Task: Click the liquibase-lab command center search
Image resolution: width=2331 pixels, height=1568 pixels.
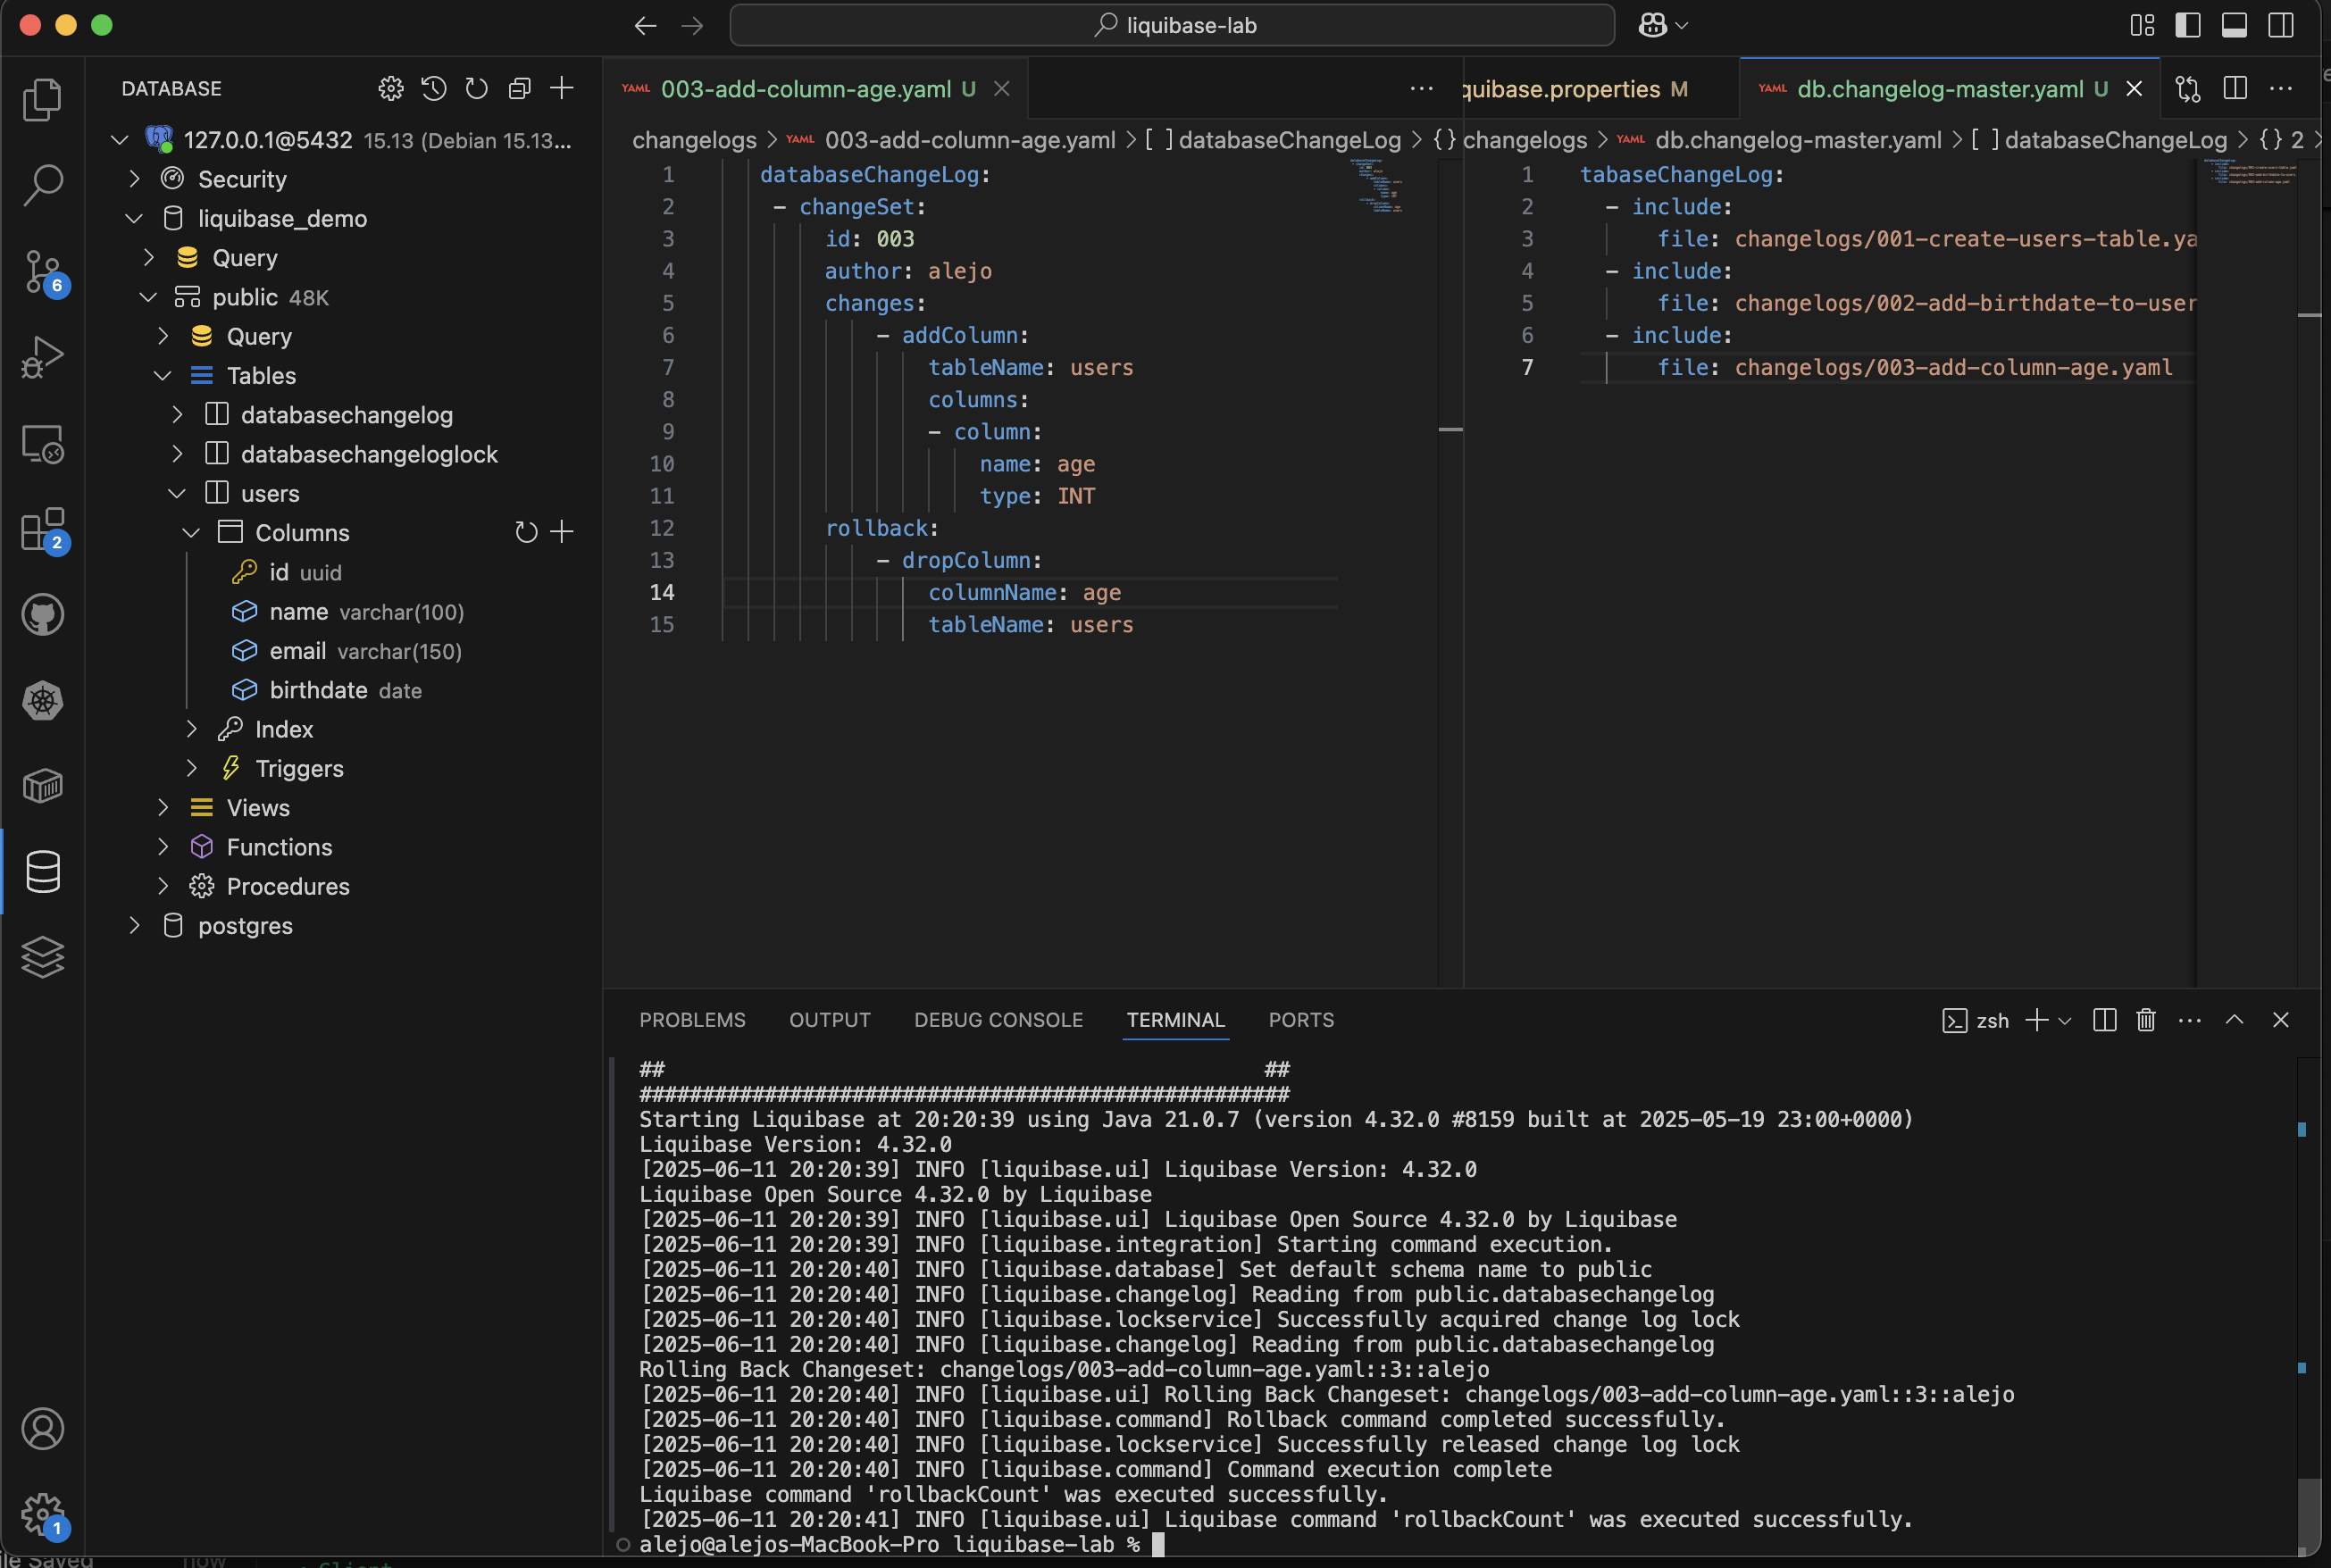Action: point(1172,25)
